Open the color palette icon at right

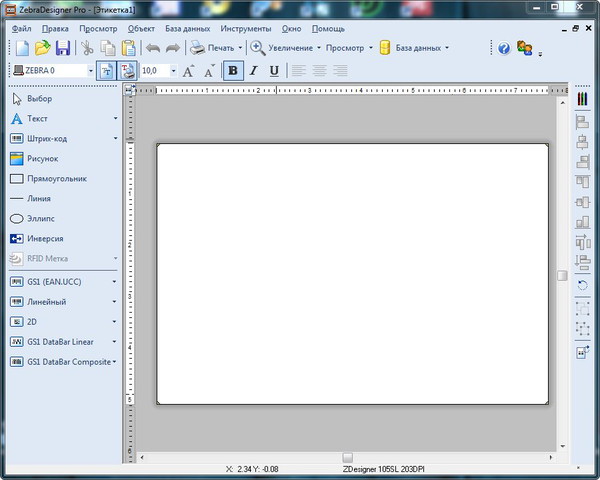point(583,100)
